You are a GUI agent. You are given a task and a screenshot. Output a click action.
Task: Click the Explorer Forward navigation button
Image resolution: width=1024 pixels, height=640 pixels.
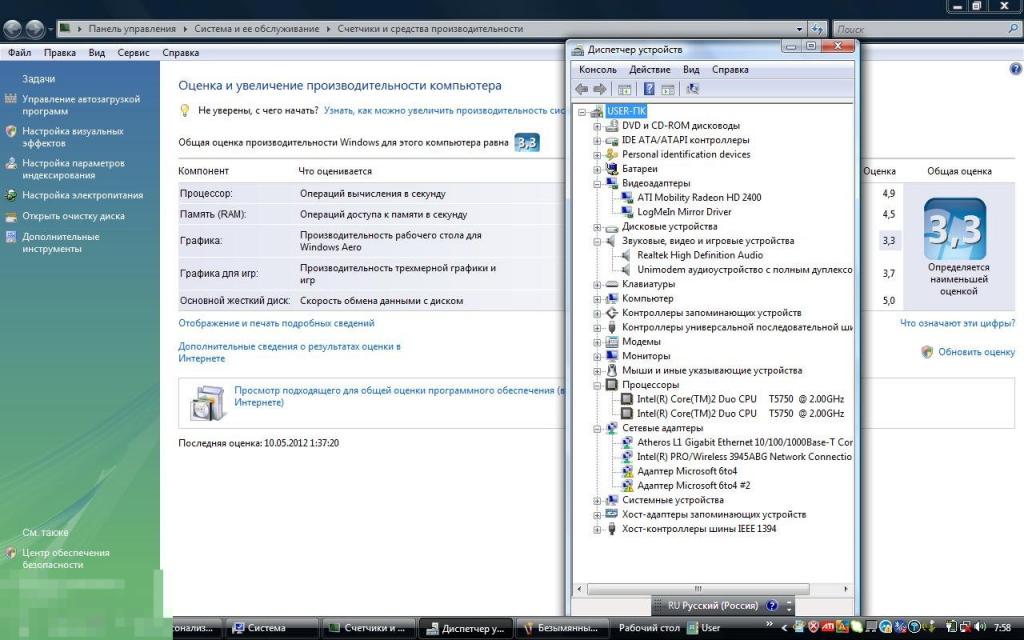coord(35,29)
